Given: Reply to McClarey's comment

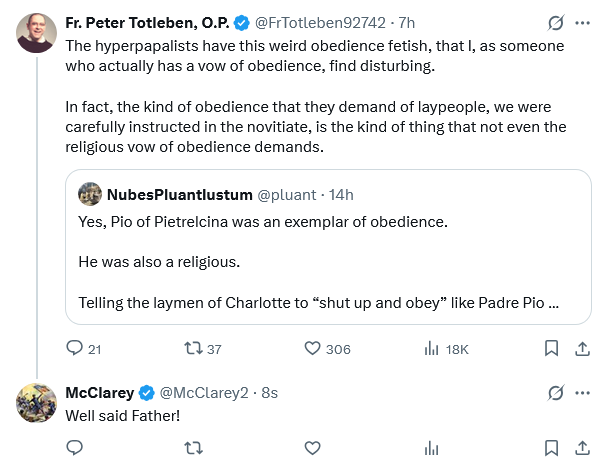Looking at the screenshot, I should (x=74, y=448).
